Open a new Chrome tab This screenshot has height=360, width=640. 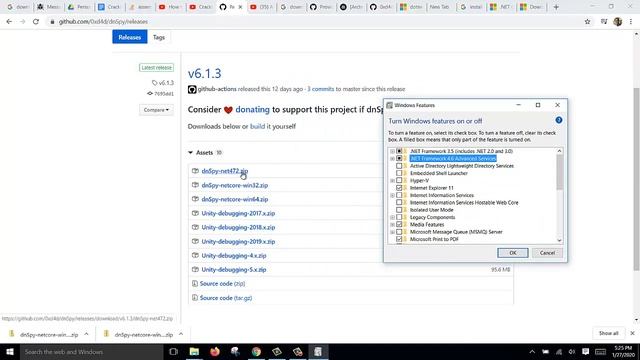(556, 7)
